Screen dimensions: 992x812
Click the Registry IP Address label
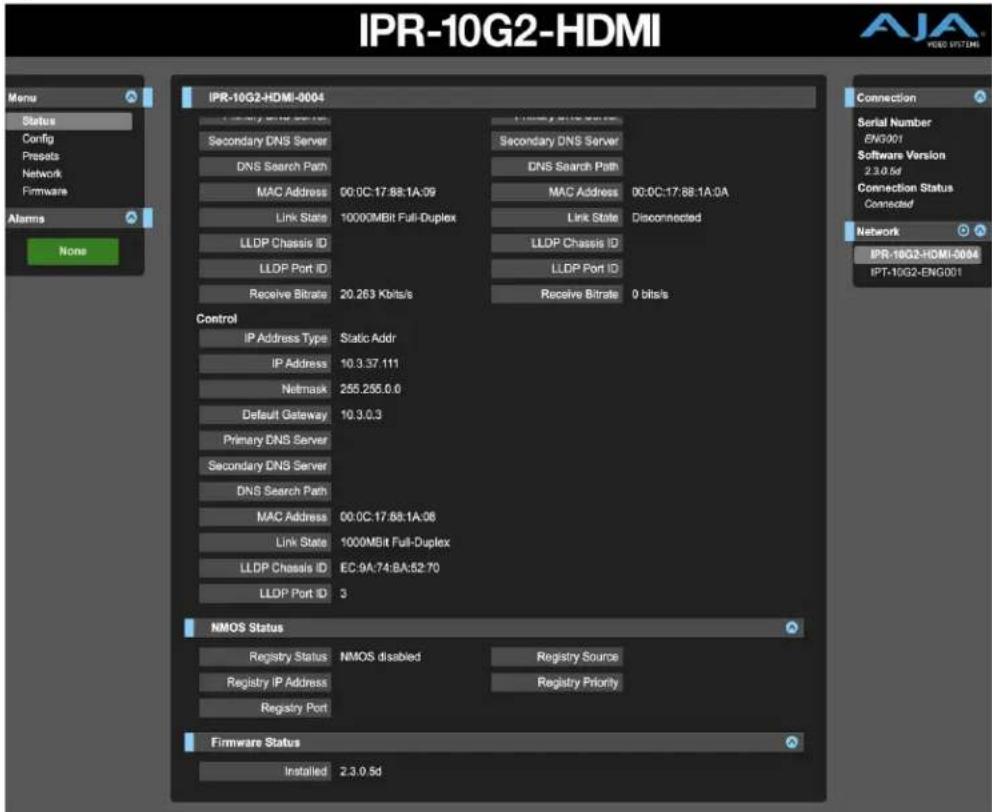265,682
